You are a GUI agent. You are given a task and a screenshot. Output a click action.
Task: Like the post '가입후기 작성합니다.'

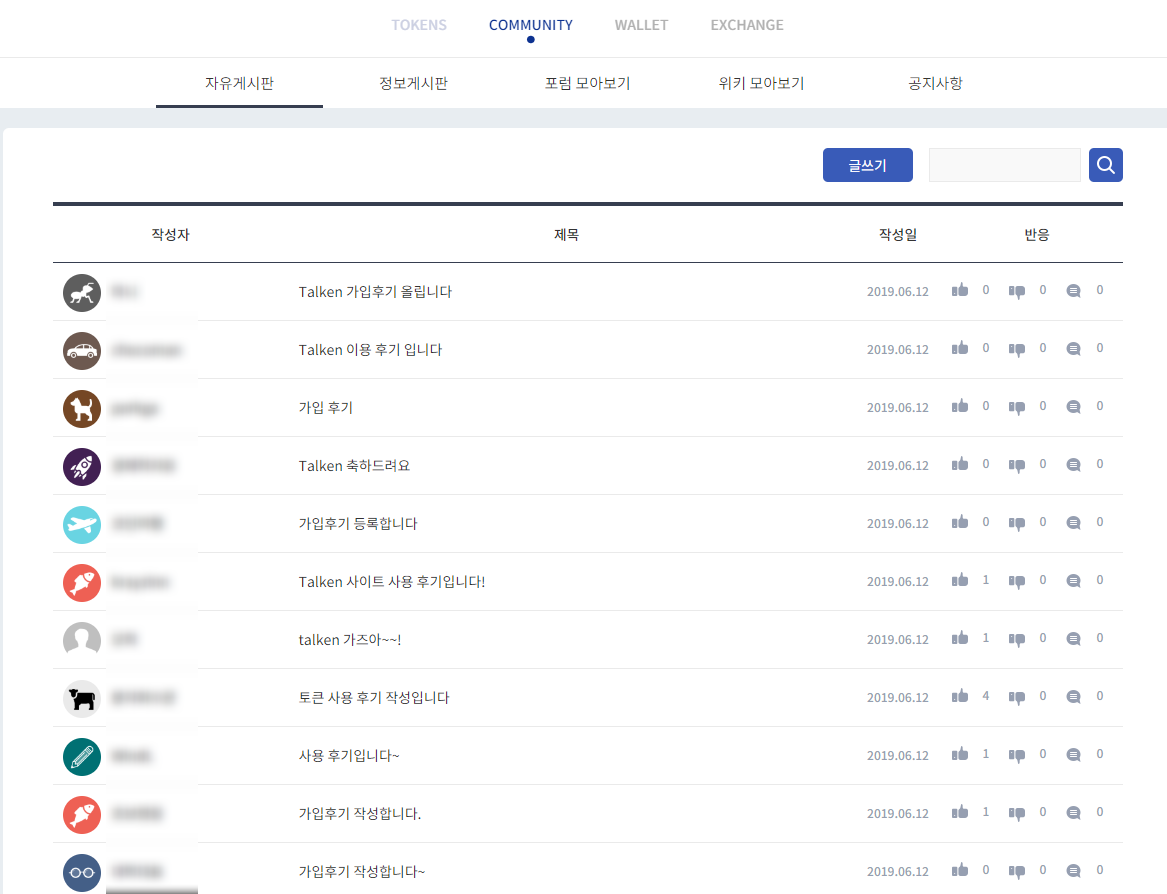(x=960, y=812)
